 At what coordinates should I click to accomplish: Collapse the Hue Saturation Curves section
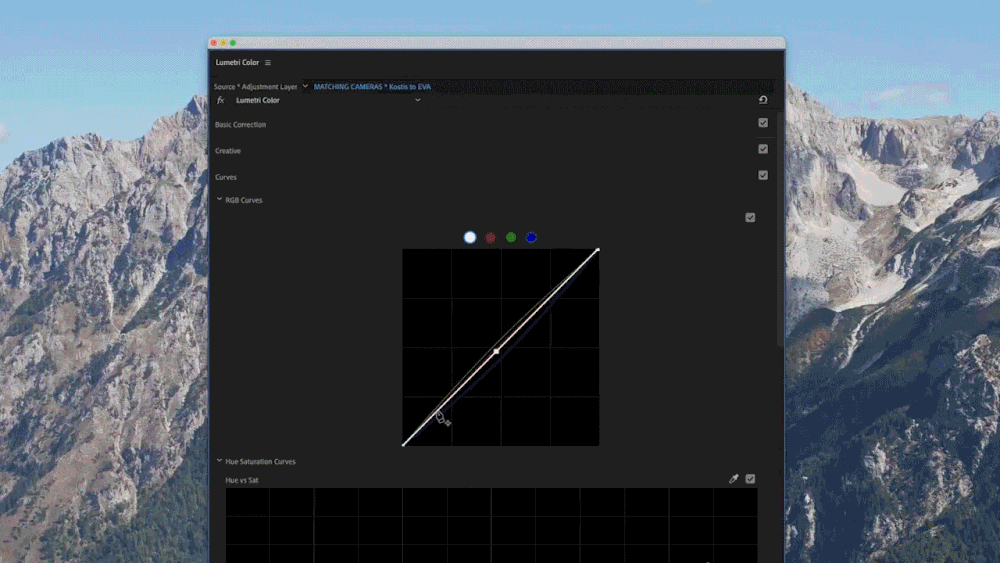point(219,461)
